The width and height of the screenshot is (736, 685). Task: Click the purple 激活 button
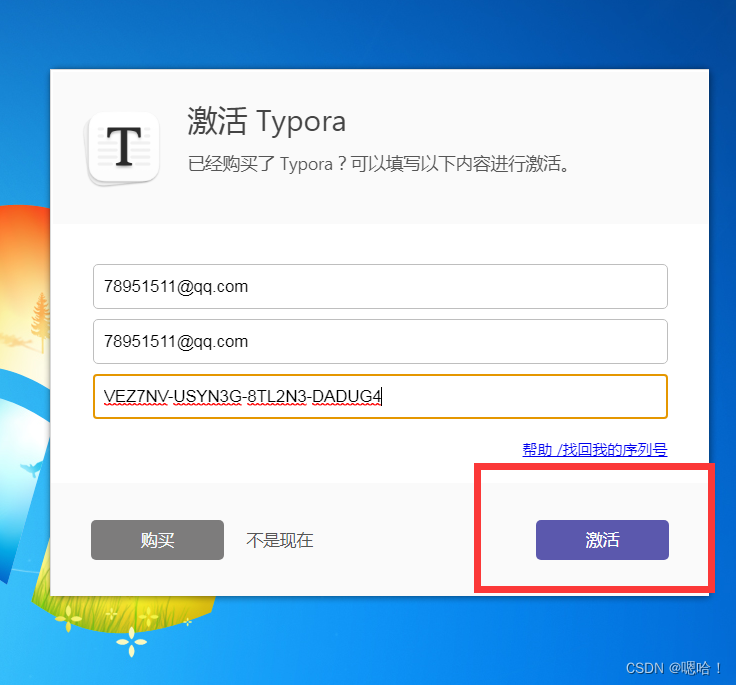(x=602, y=540)
